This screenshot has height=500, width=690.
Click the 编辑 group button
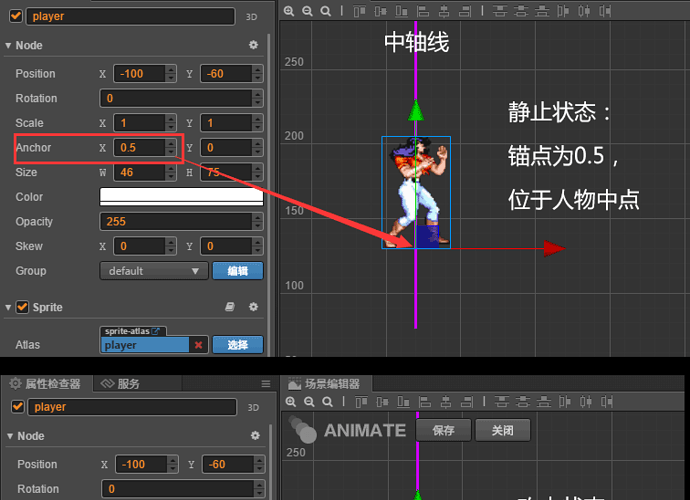[238, 271]
